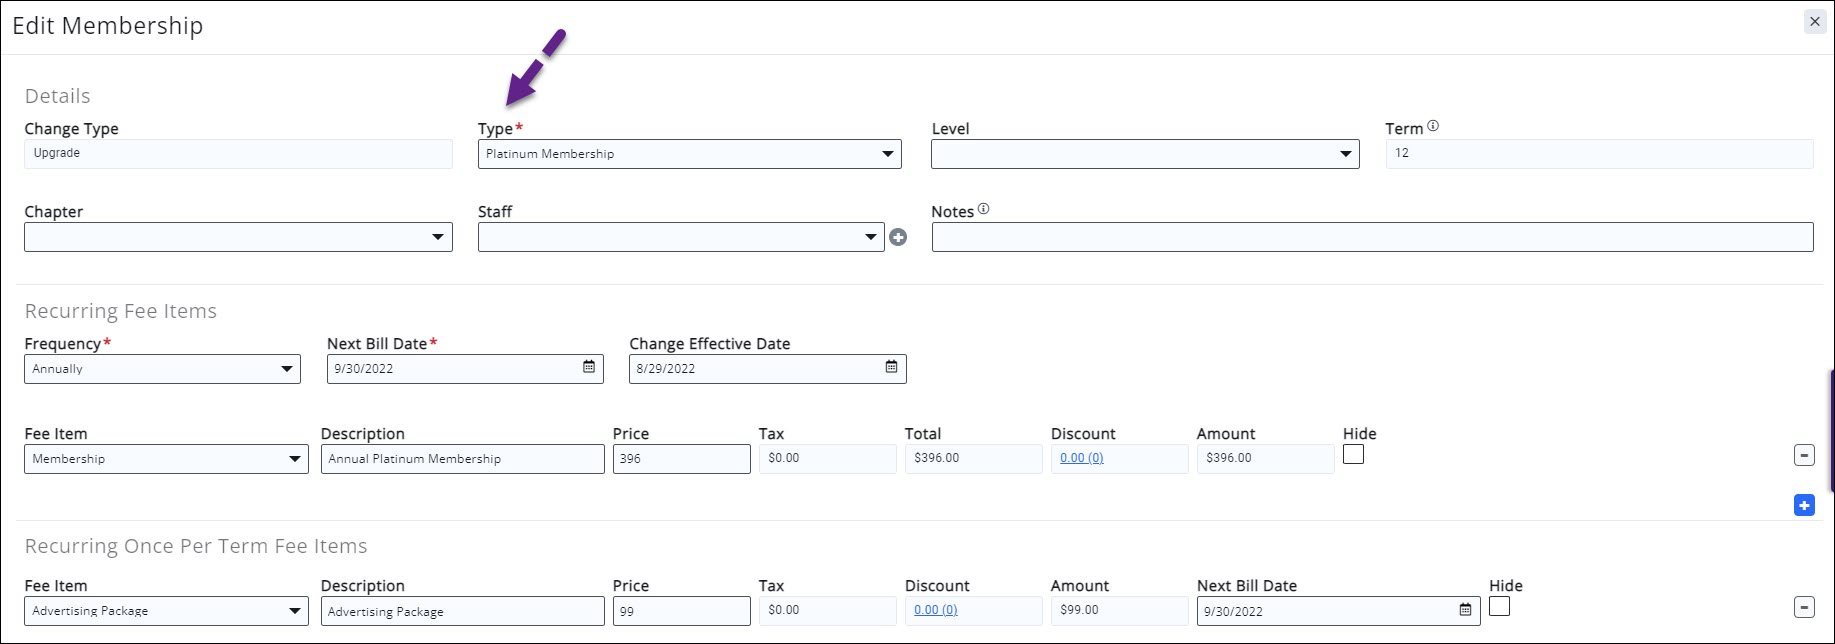Open the Membership Fee Item dropdown
This screenshot has width=1835, height=644.
pos(166,459)
